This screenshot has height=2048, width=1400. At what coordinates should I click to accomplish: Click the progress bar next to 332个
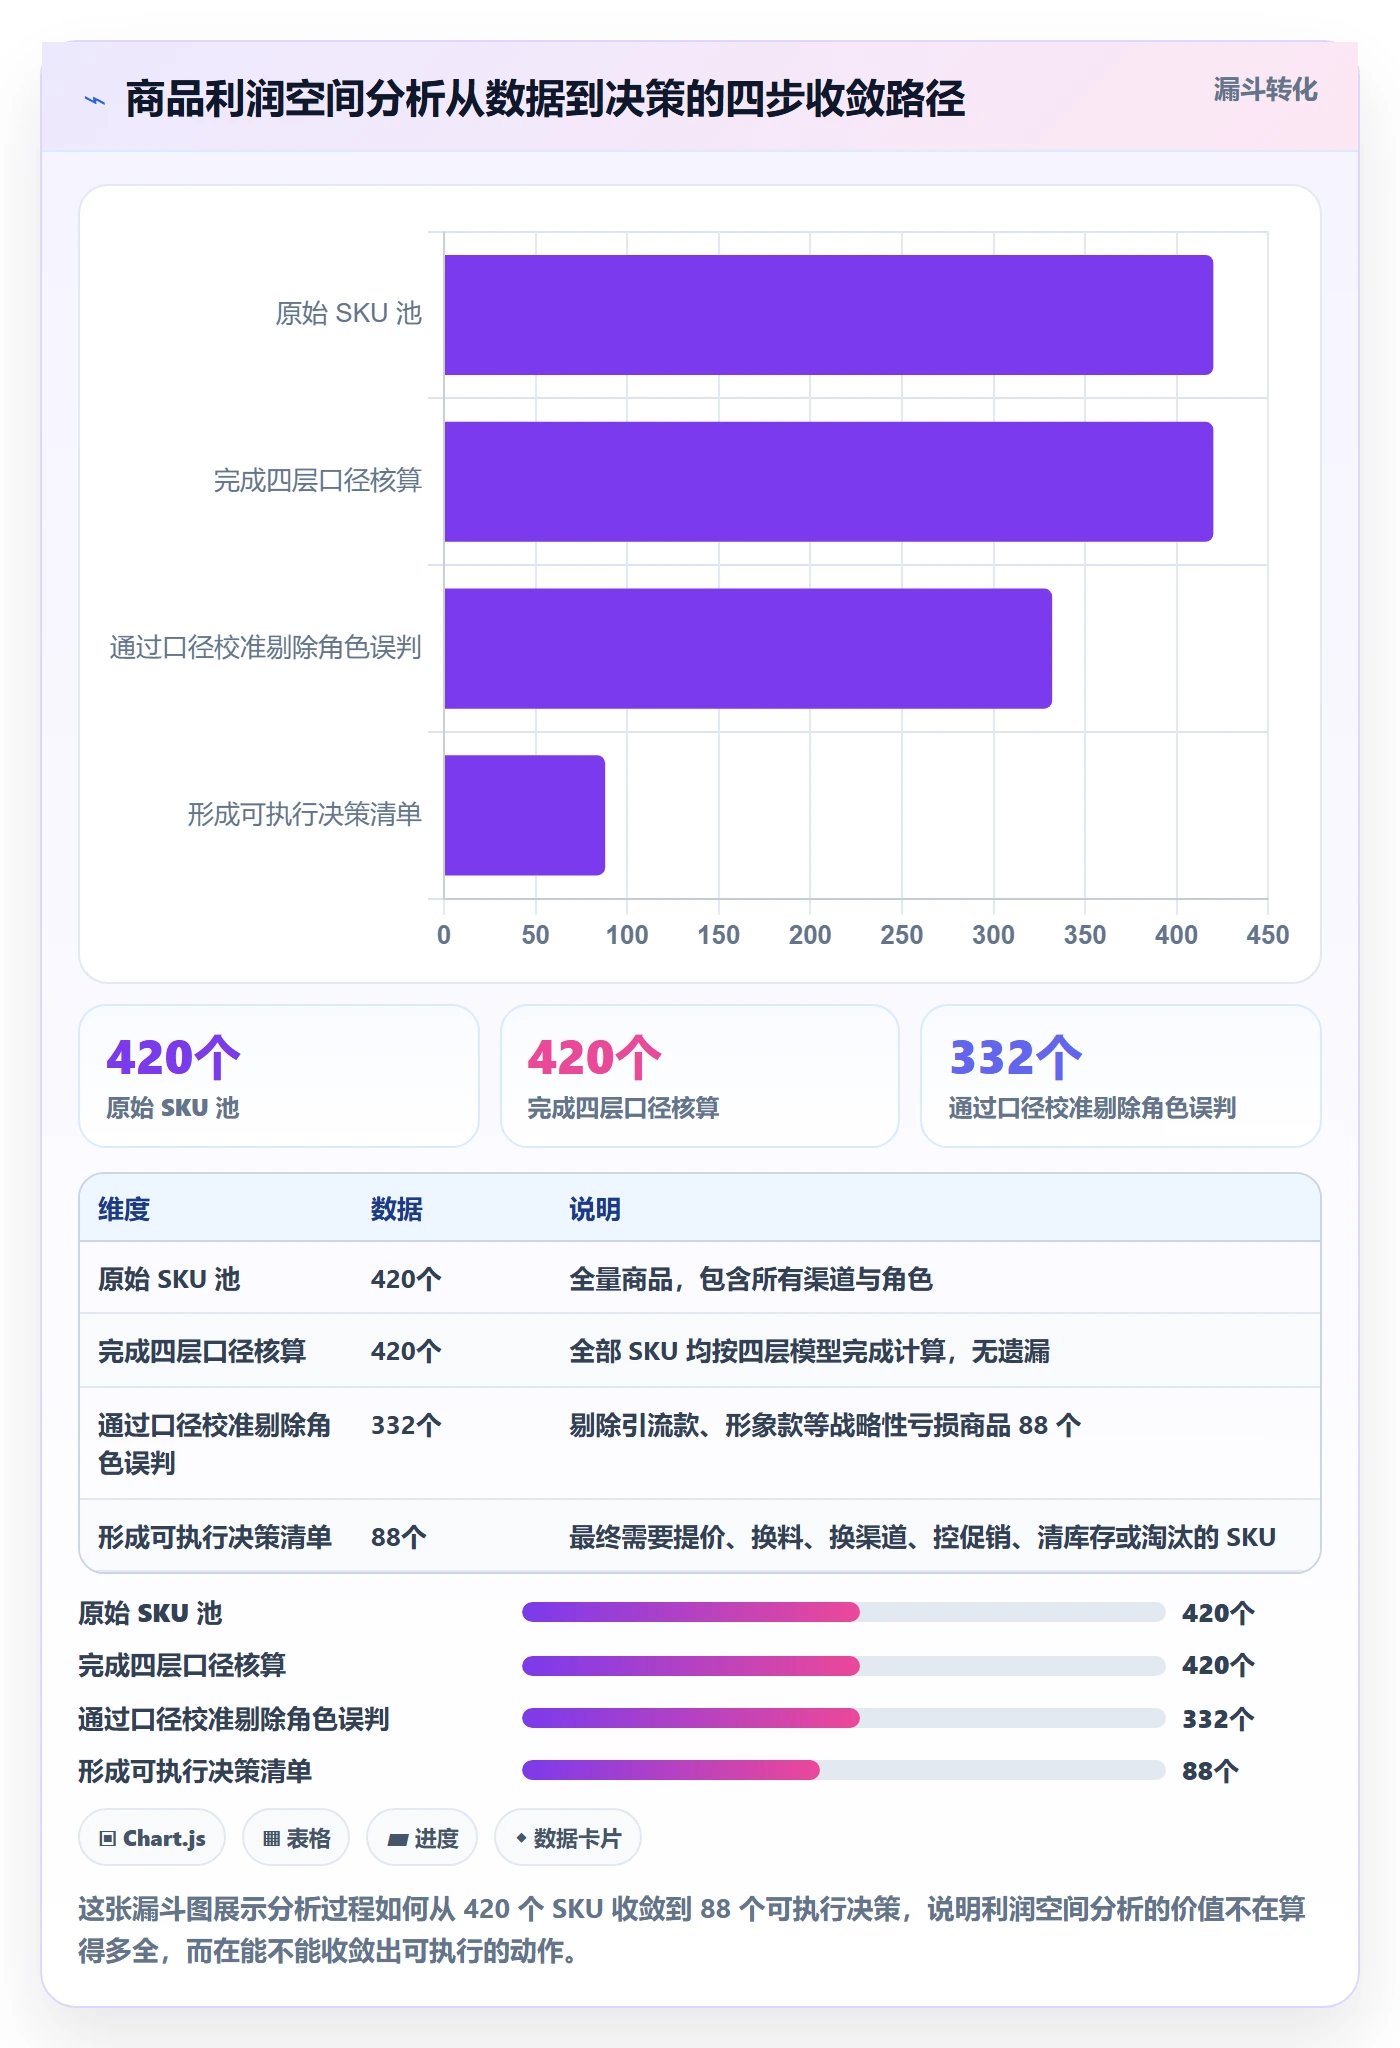844,1718
